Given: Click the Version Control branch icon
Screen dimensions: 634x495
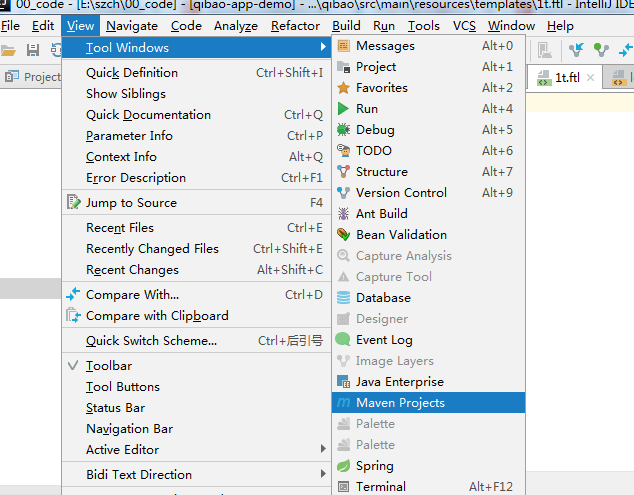Looking at the screenshot, I should [343, 192].
